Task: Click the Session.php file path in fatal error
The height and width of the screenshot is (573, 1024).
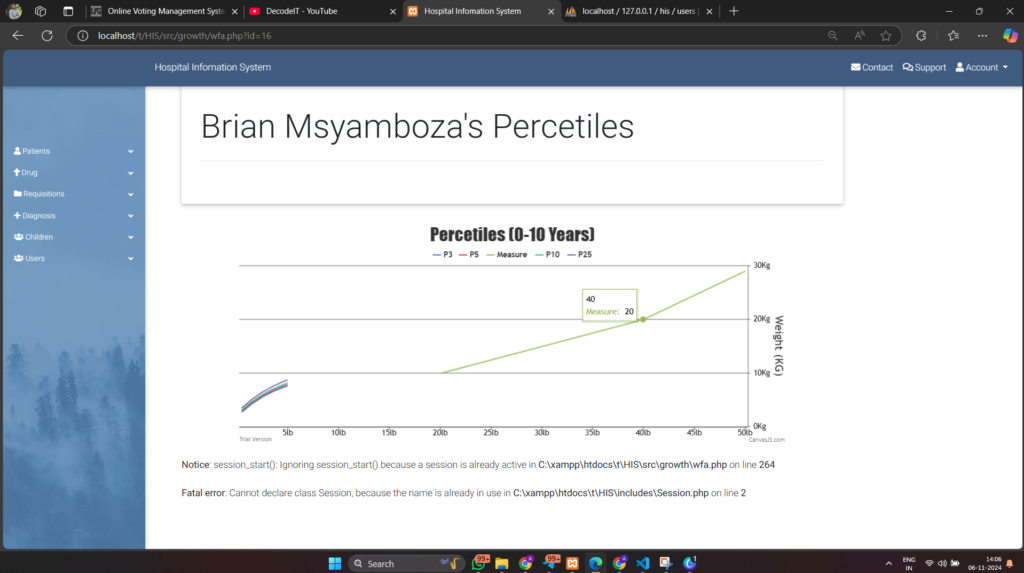Action: pos(611,493)
